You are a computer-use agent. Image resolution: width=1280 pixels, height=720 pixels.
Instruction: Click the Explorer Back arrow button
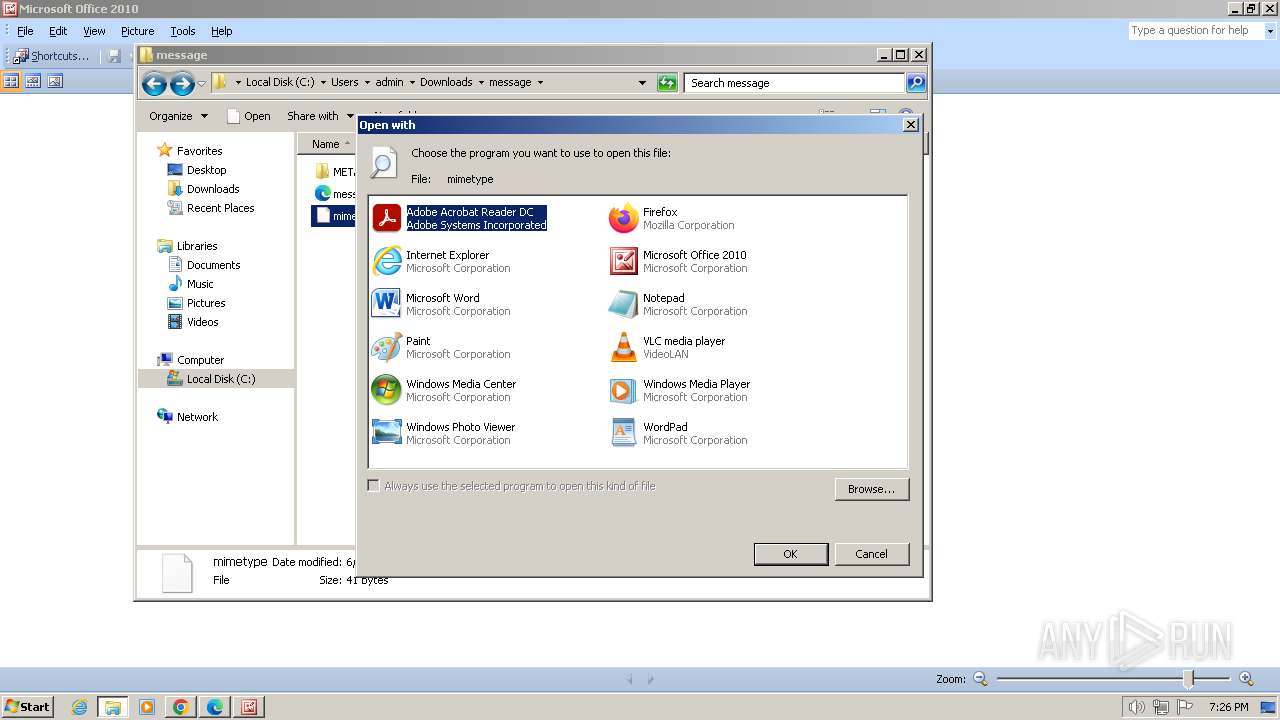pyautogui.click(x=154, y=84)
